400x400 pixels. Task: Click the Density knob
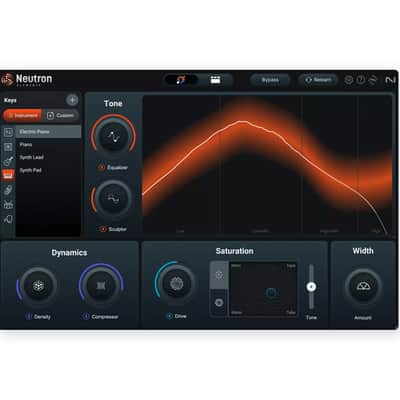[38, 286]
